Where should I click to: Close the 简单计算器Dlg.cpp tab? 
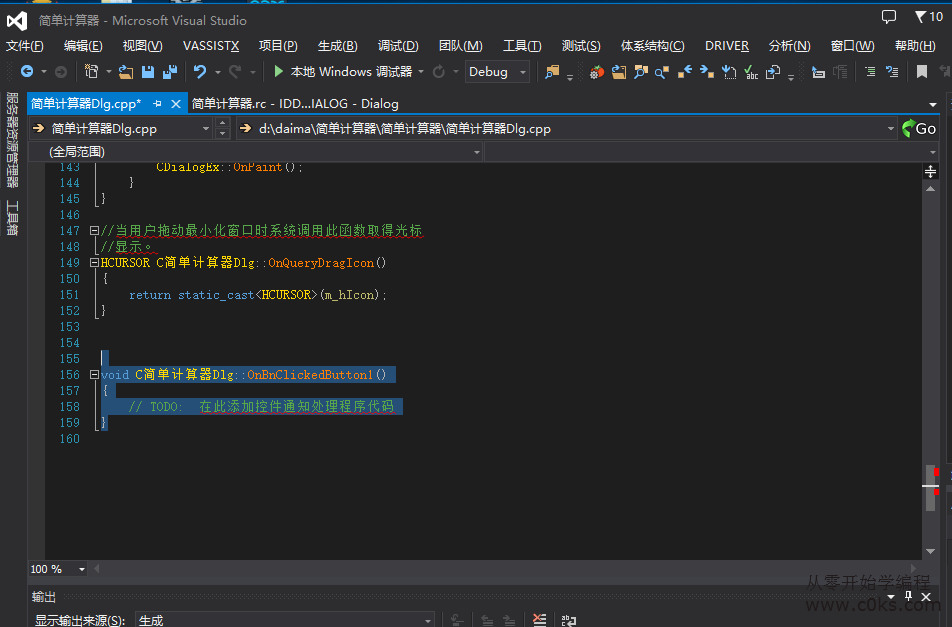176,104
